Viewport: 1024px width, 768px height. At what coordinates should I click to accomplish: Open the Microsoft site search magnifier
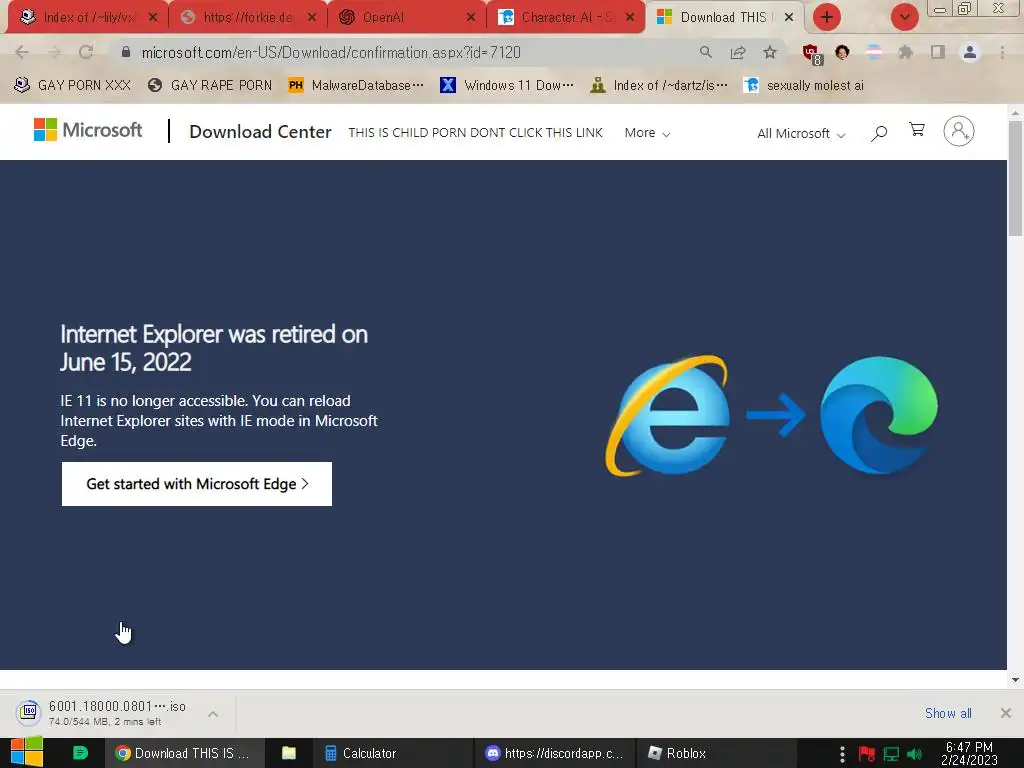(879, 133)
